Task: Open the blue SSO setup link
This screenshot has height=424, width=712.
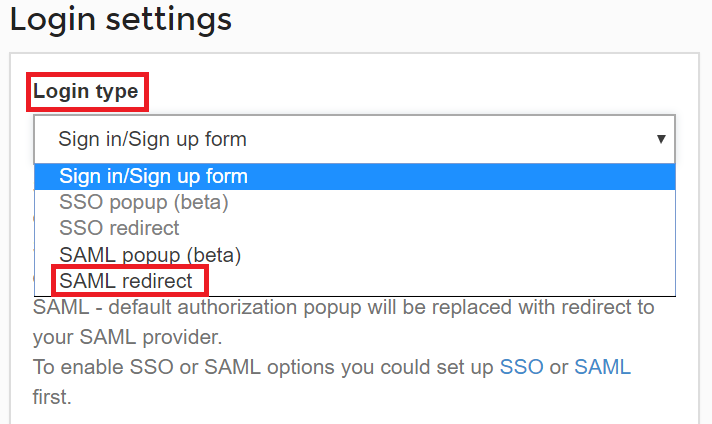Action: 521,367
